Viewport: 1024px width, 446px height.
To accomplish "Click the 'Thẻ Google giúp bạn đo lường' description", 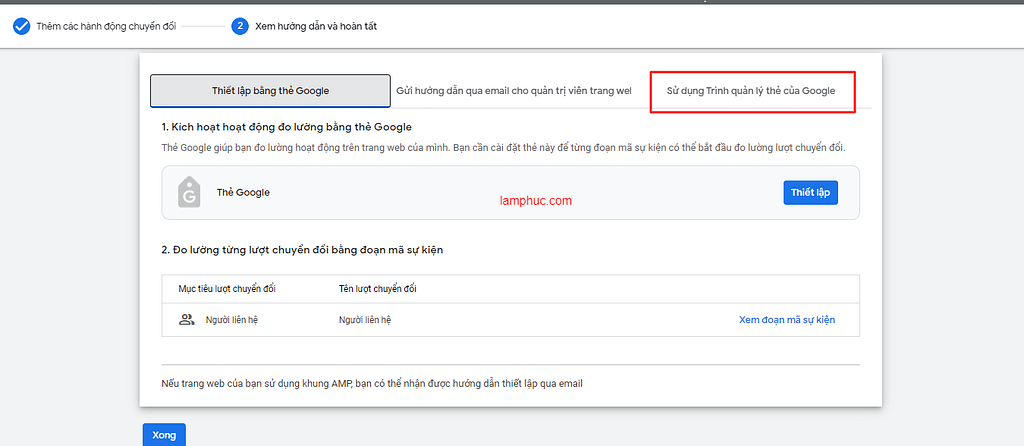I will (x=504, y=148).
